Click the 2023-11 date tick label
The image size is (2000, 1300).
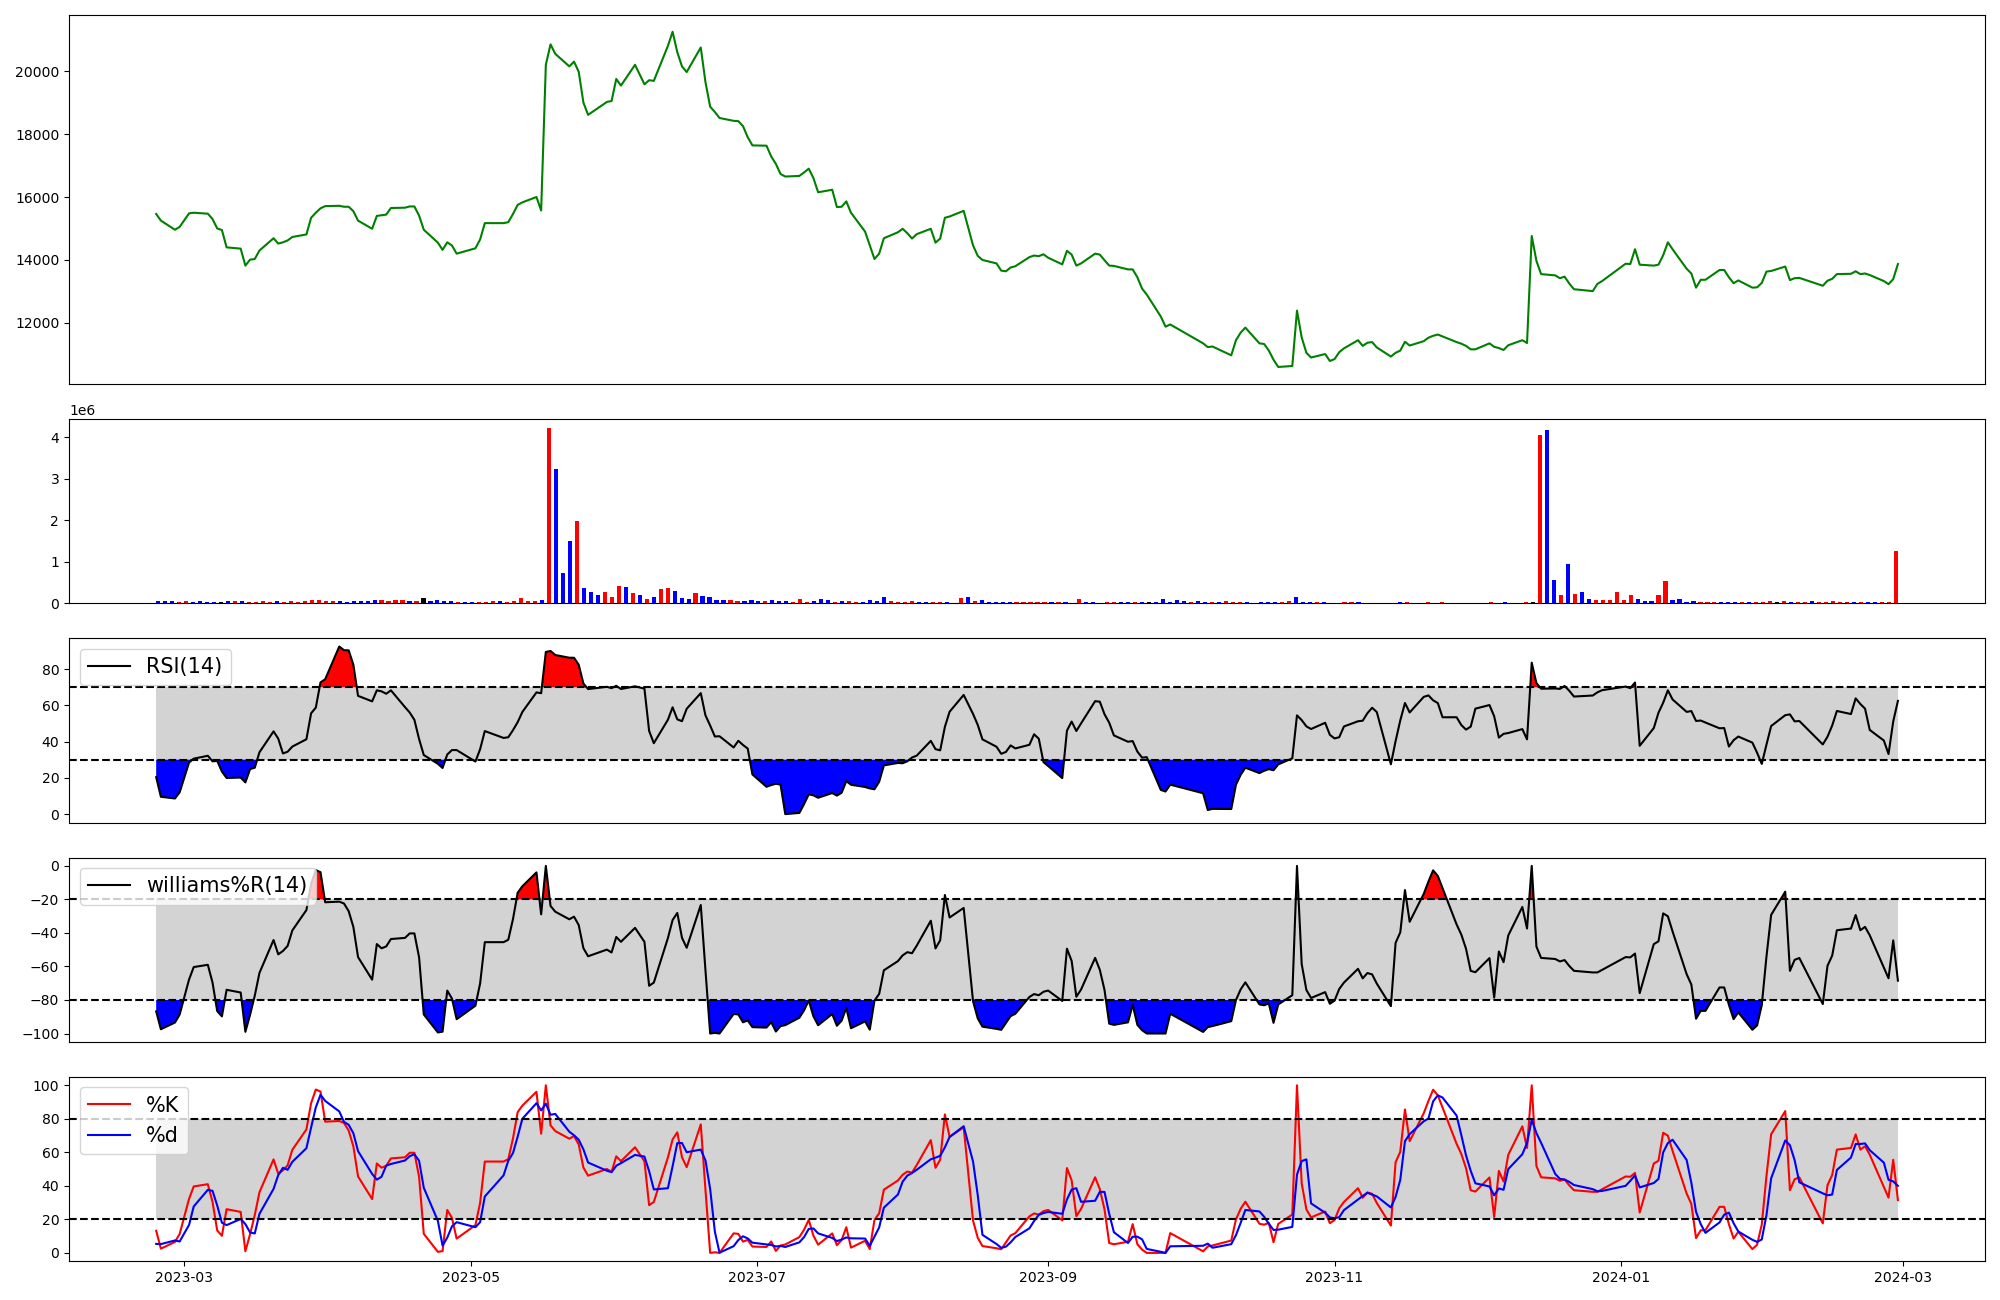tap(1334, 1277)
